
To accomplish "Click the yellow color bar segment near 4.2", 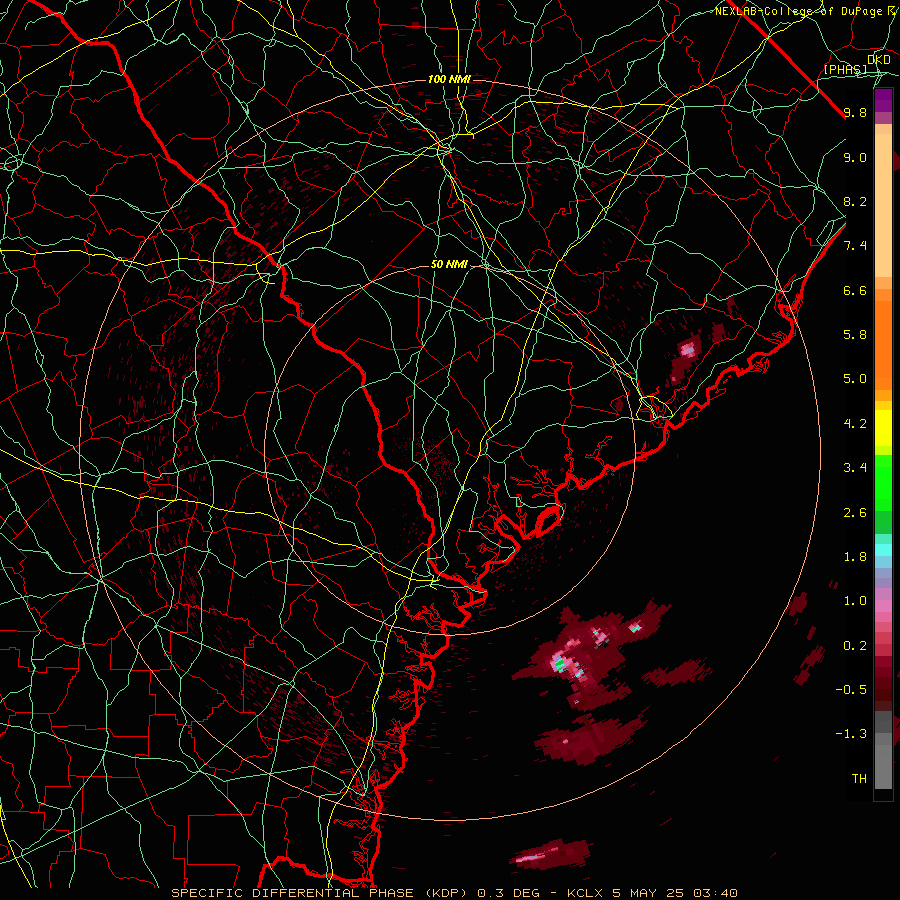I will tap(883, 428).
